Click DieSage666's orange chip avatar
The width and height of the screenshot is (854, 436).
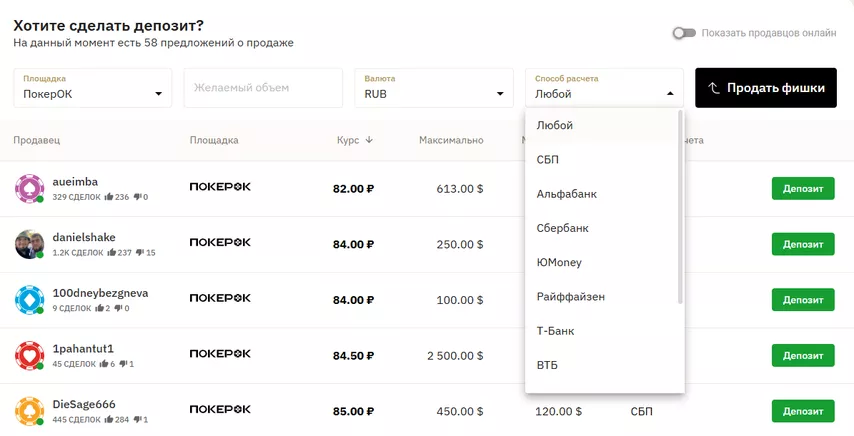(x=29, y=411)
